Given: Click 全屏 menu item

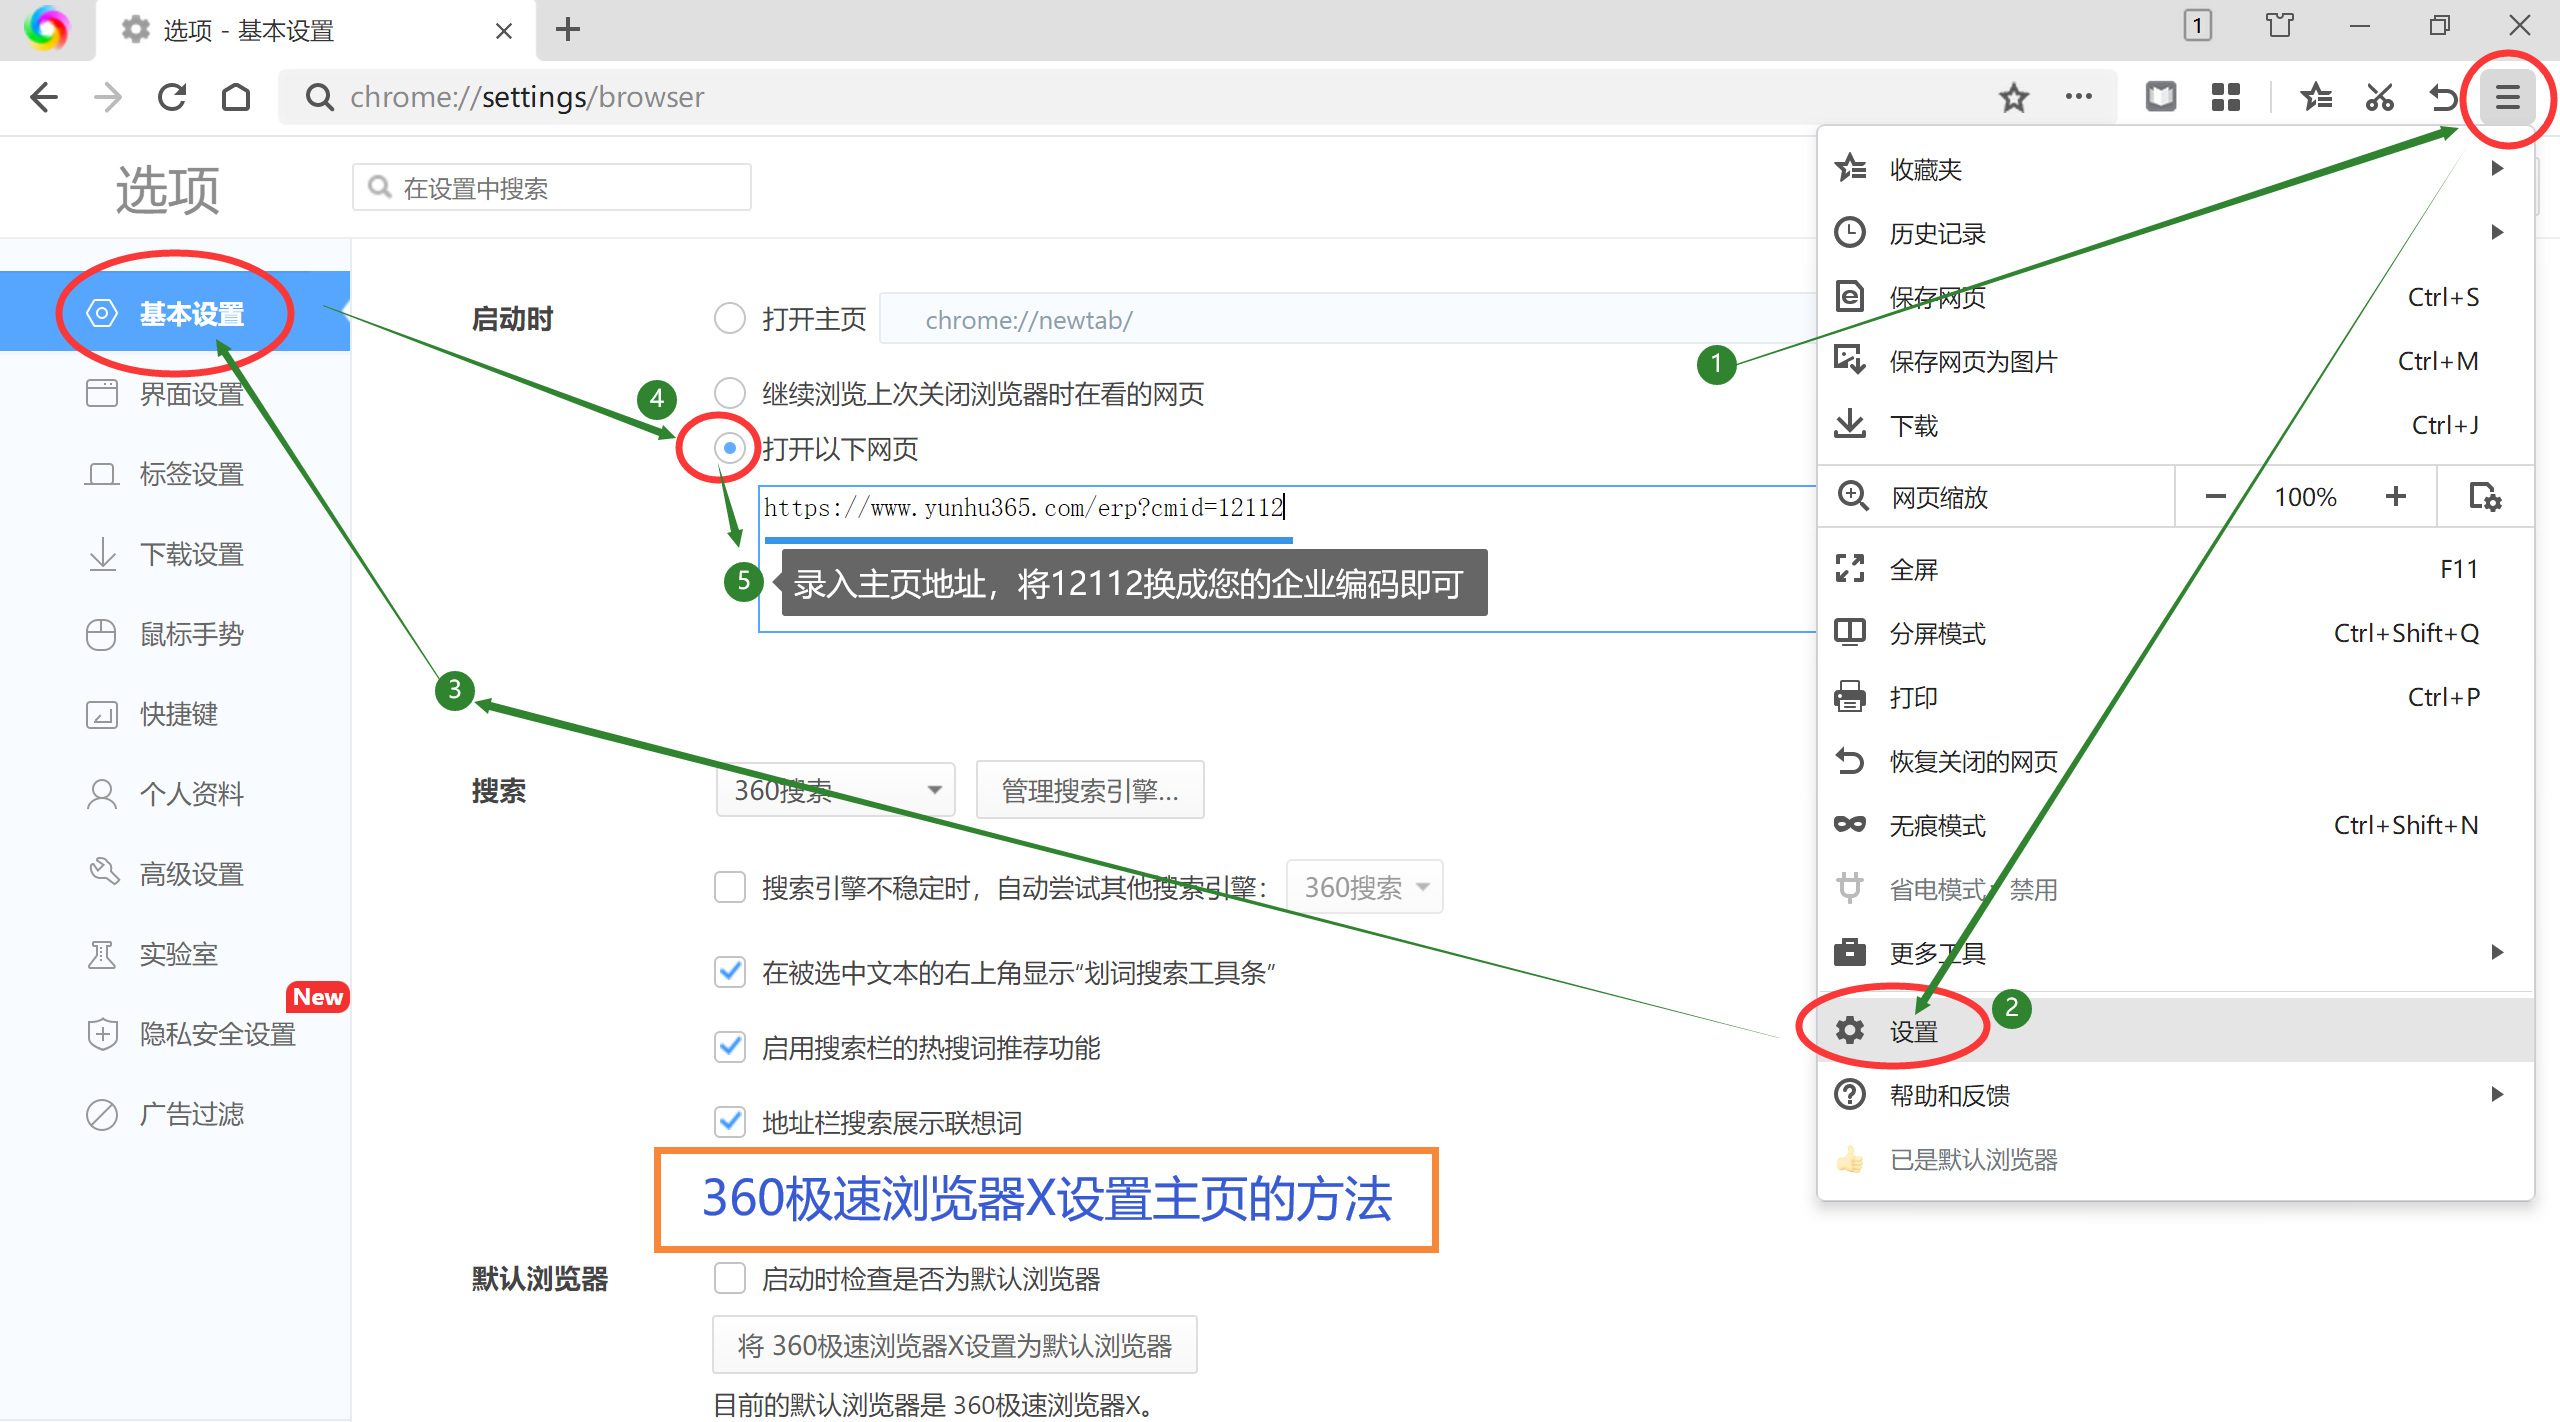Looking at the screenshot, I should coord(2176,569).
